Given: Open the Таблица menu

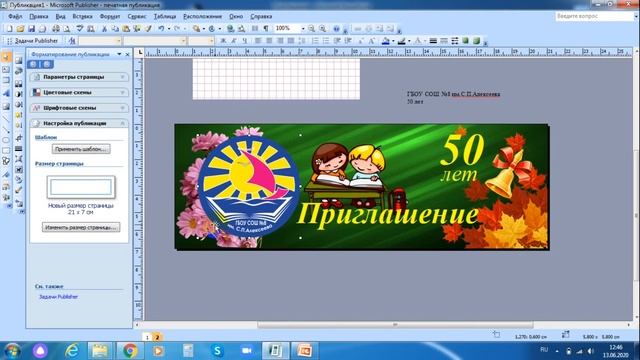Looking at the screenshot, I should click(x=164, y=16).
